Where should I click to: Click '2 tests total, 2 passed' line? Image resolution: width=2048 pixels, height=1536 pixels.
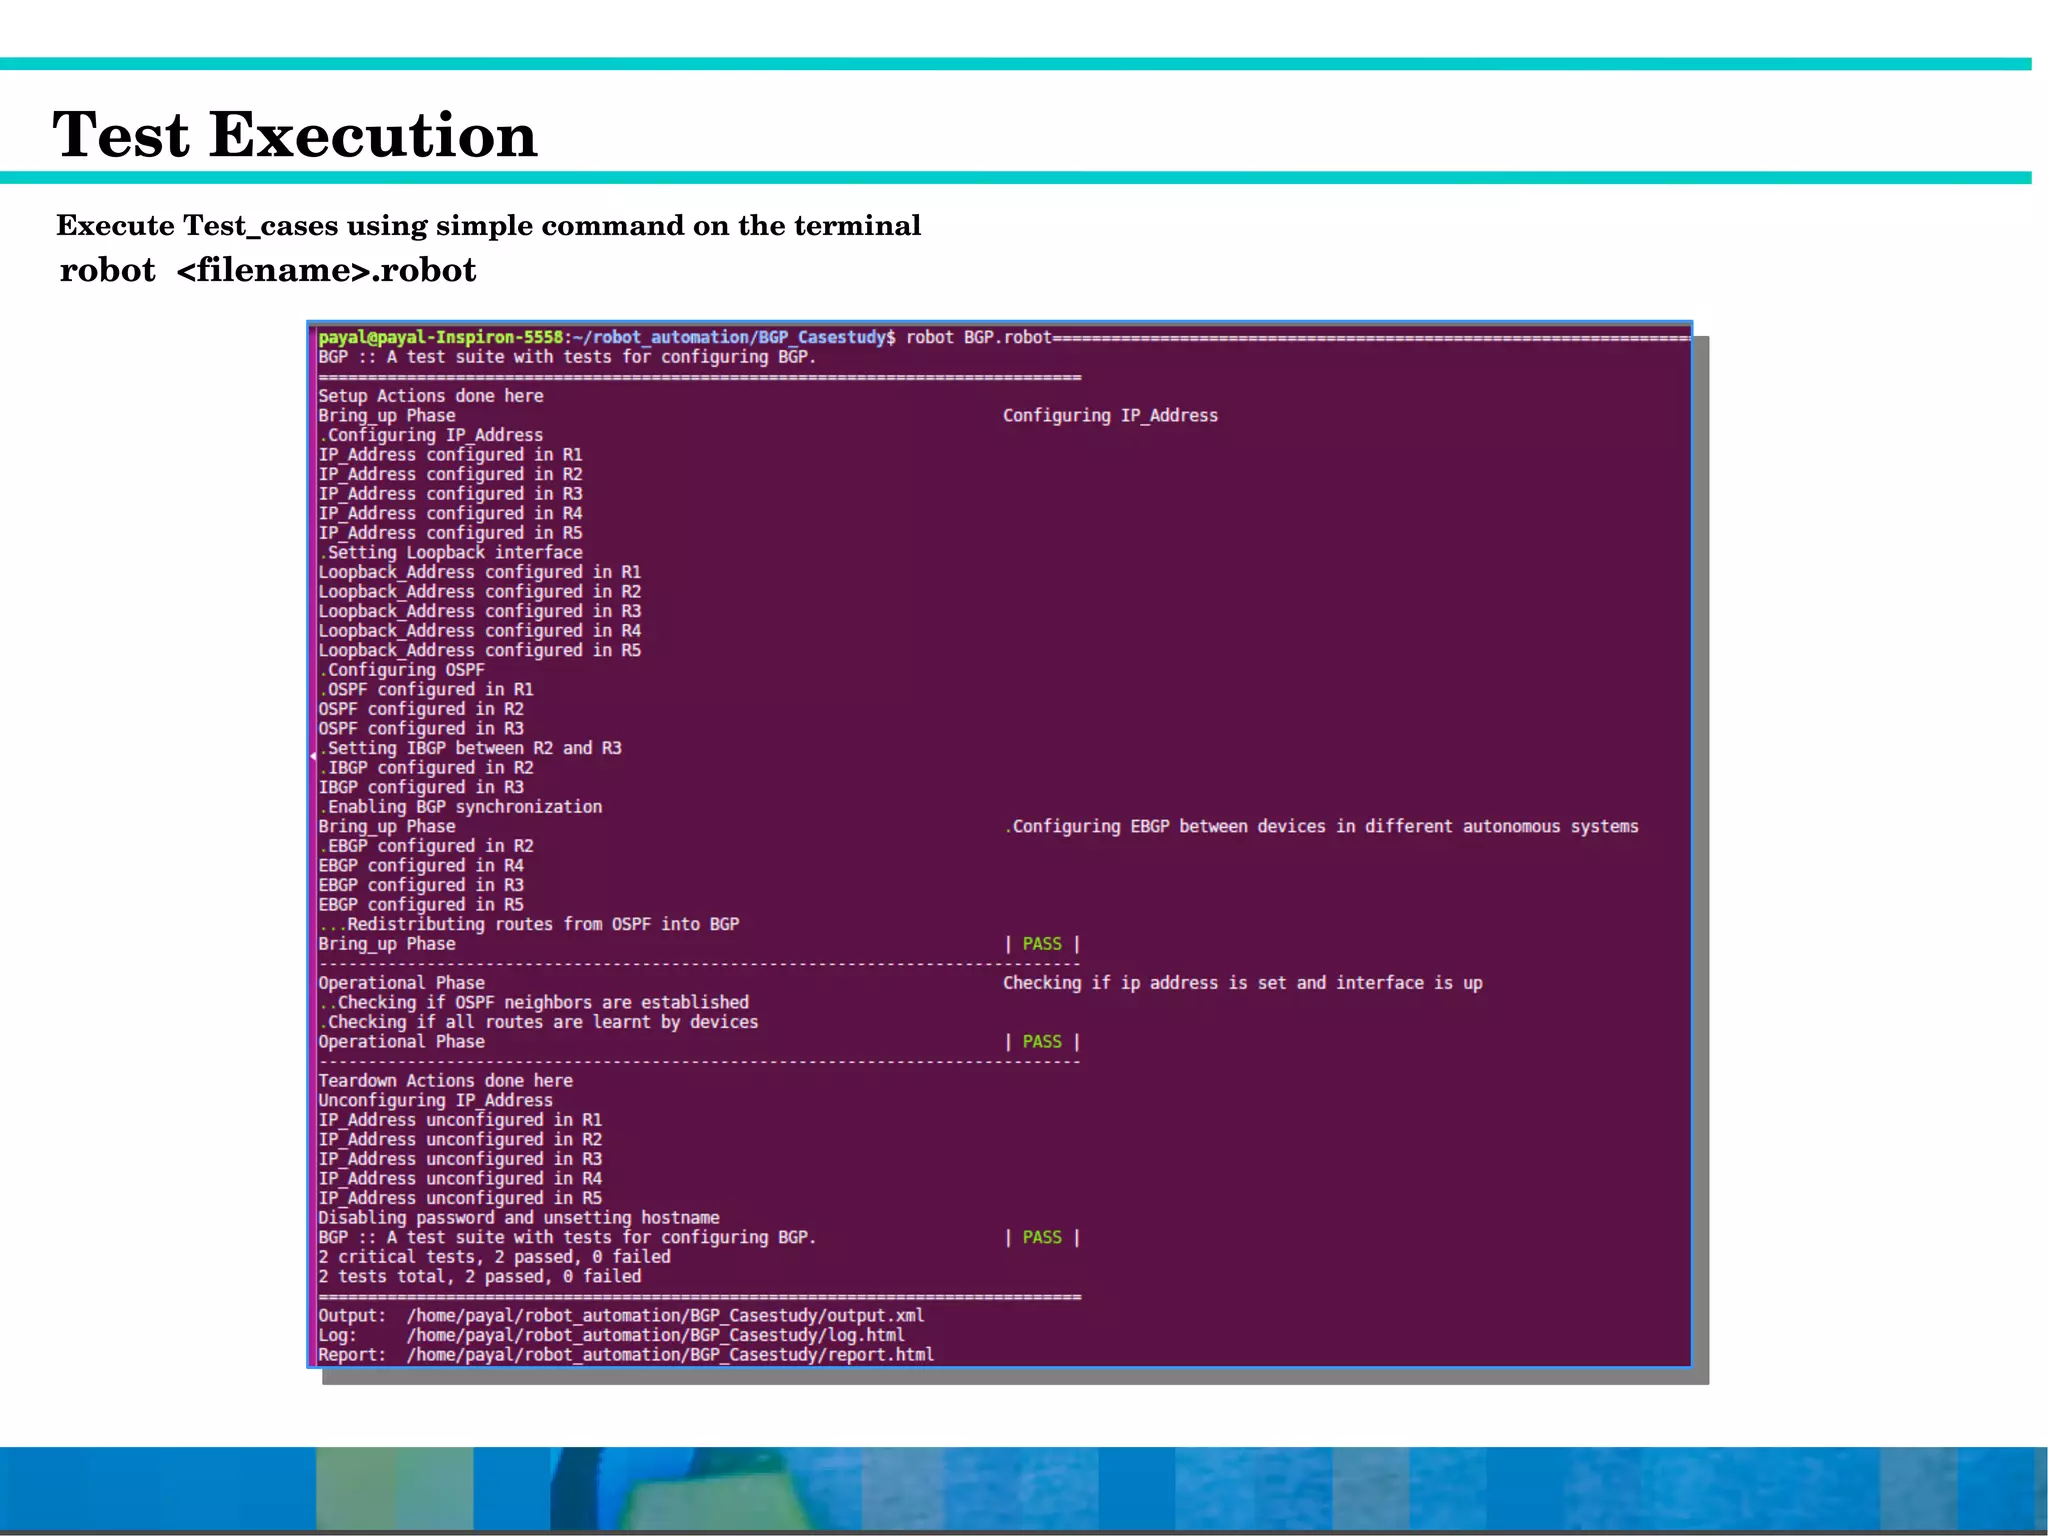479,1277
